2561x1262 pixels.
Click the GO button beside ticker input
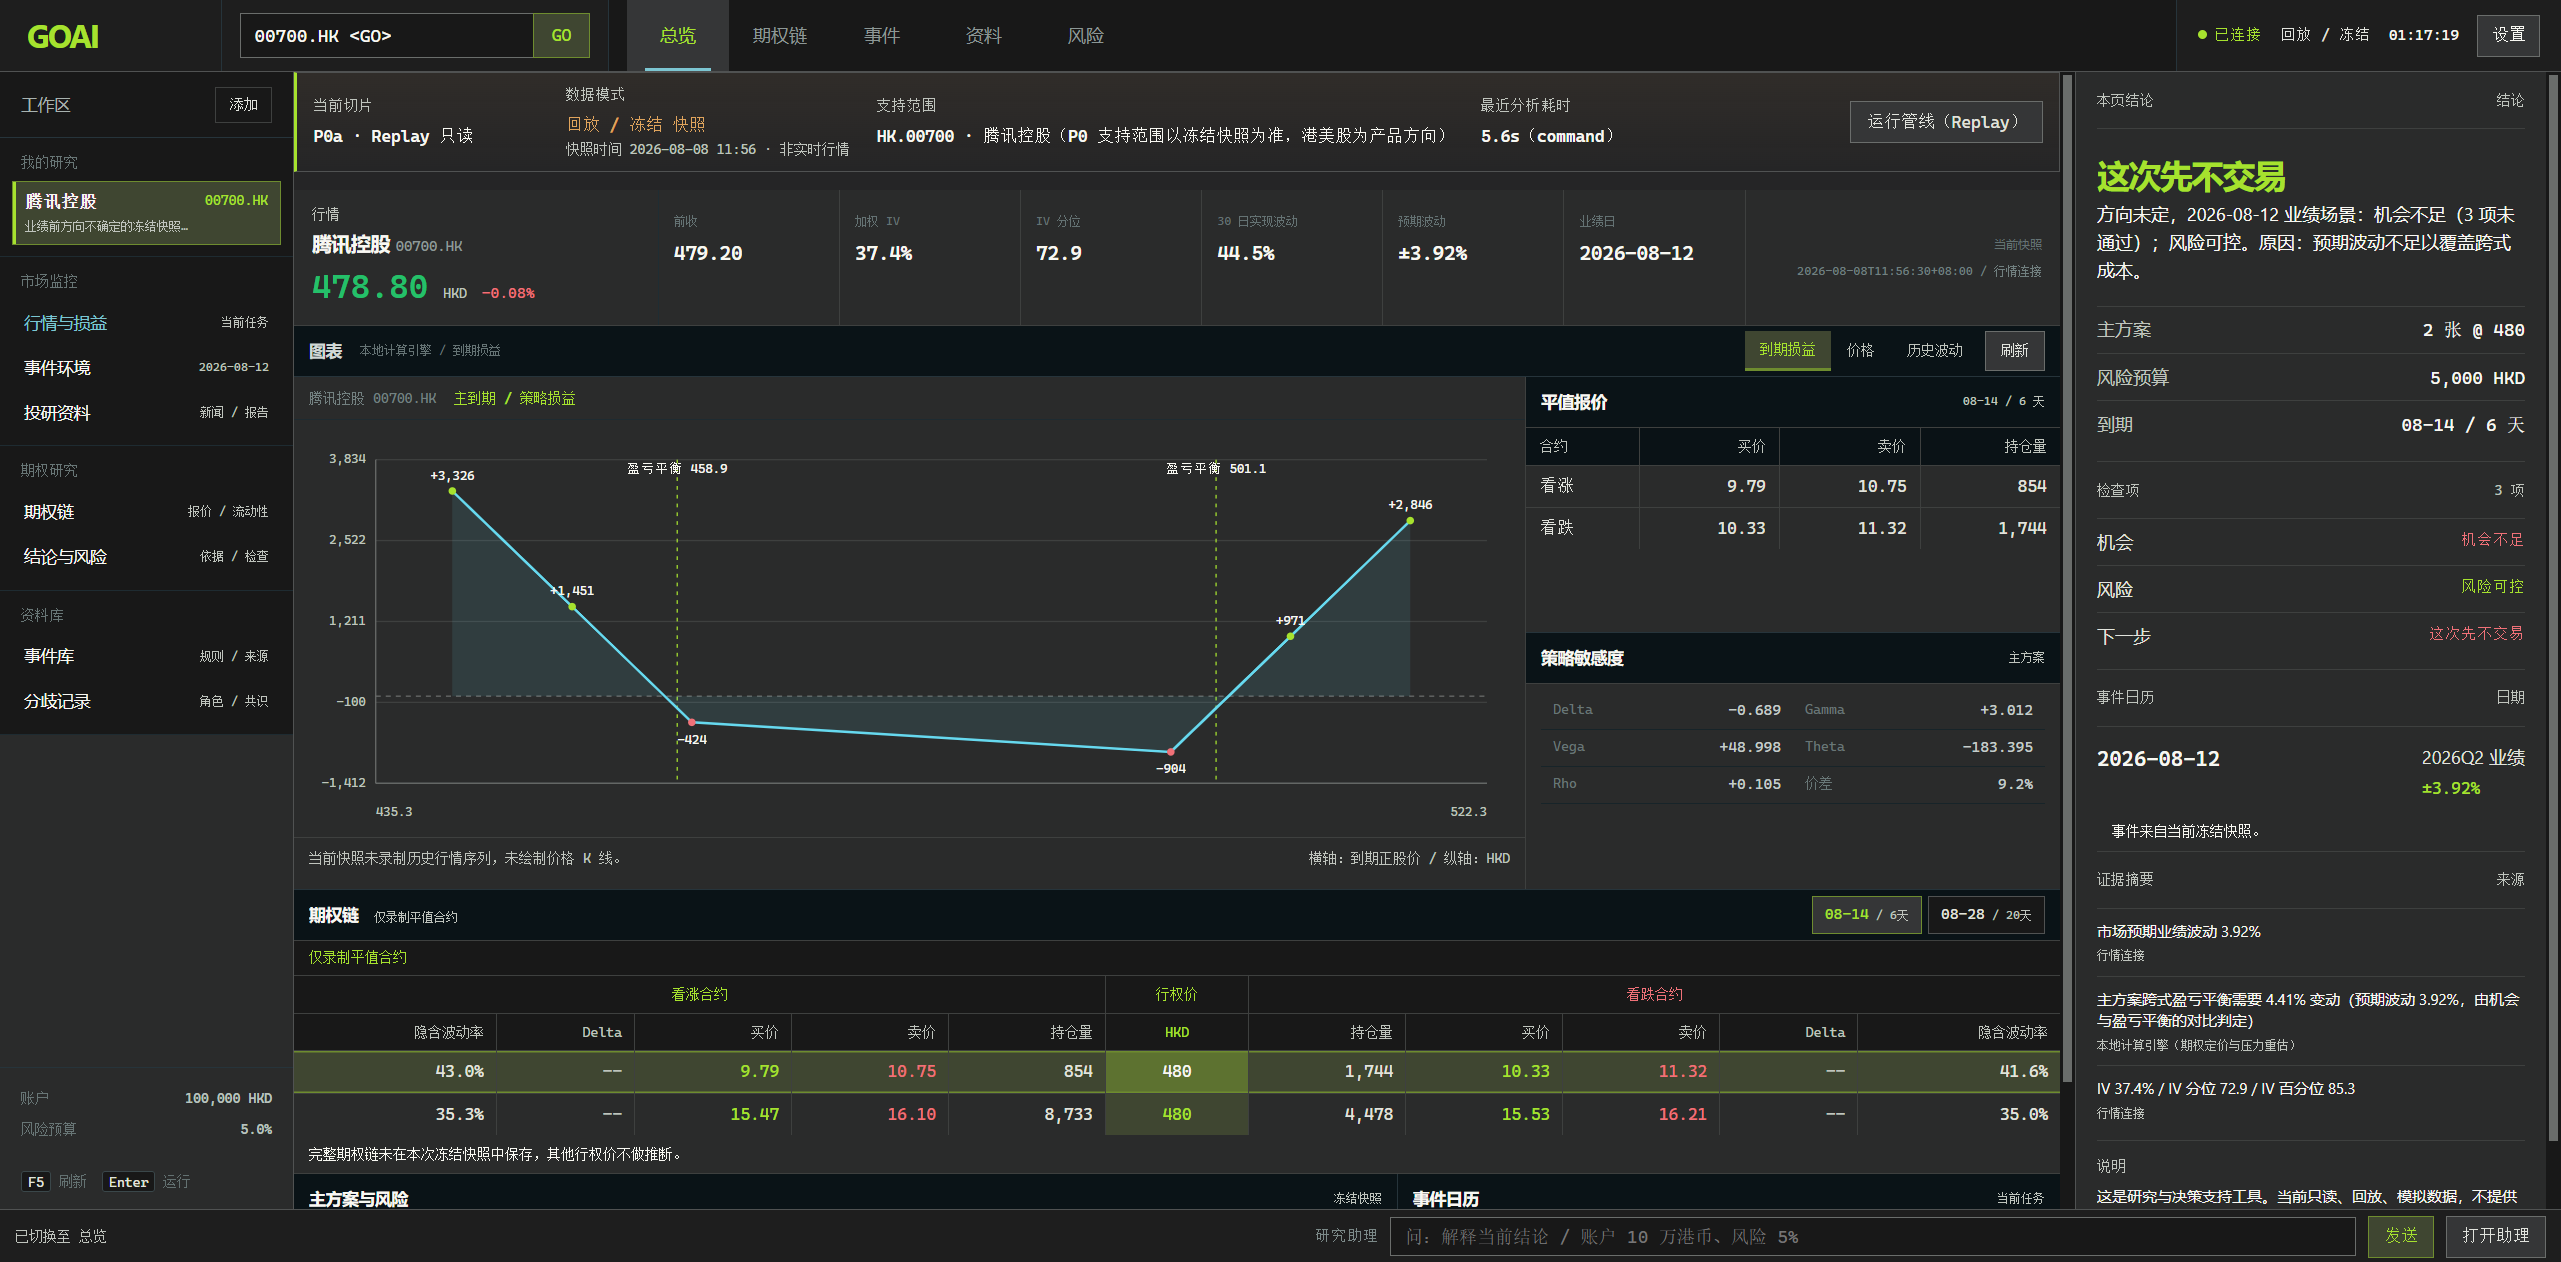[x=561, y=36]
